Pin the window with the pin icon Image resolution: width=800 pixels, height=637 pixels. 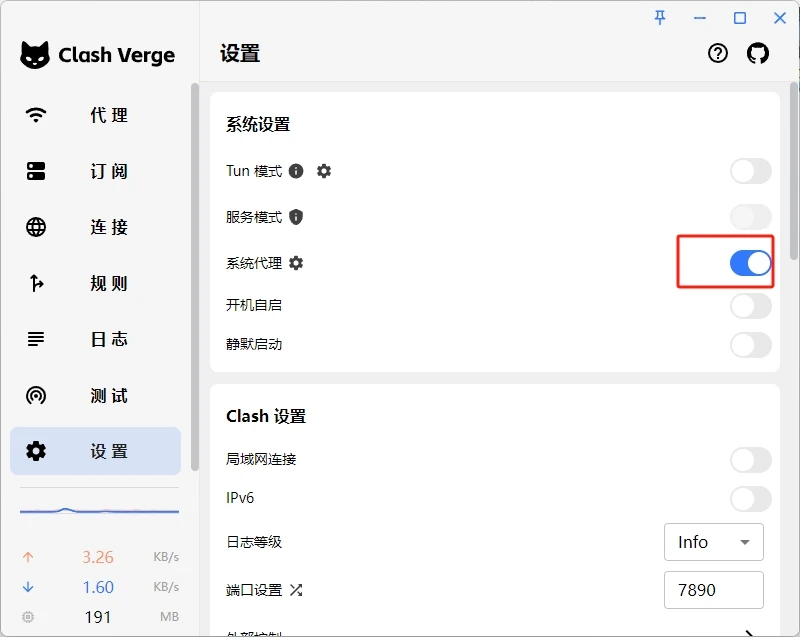(x=660, y=18)
